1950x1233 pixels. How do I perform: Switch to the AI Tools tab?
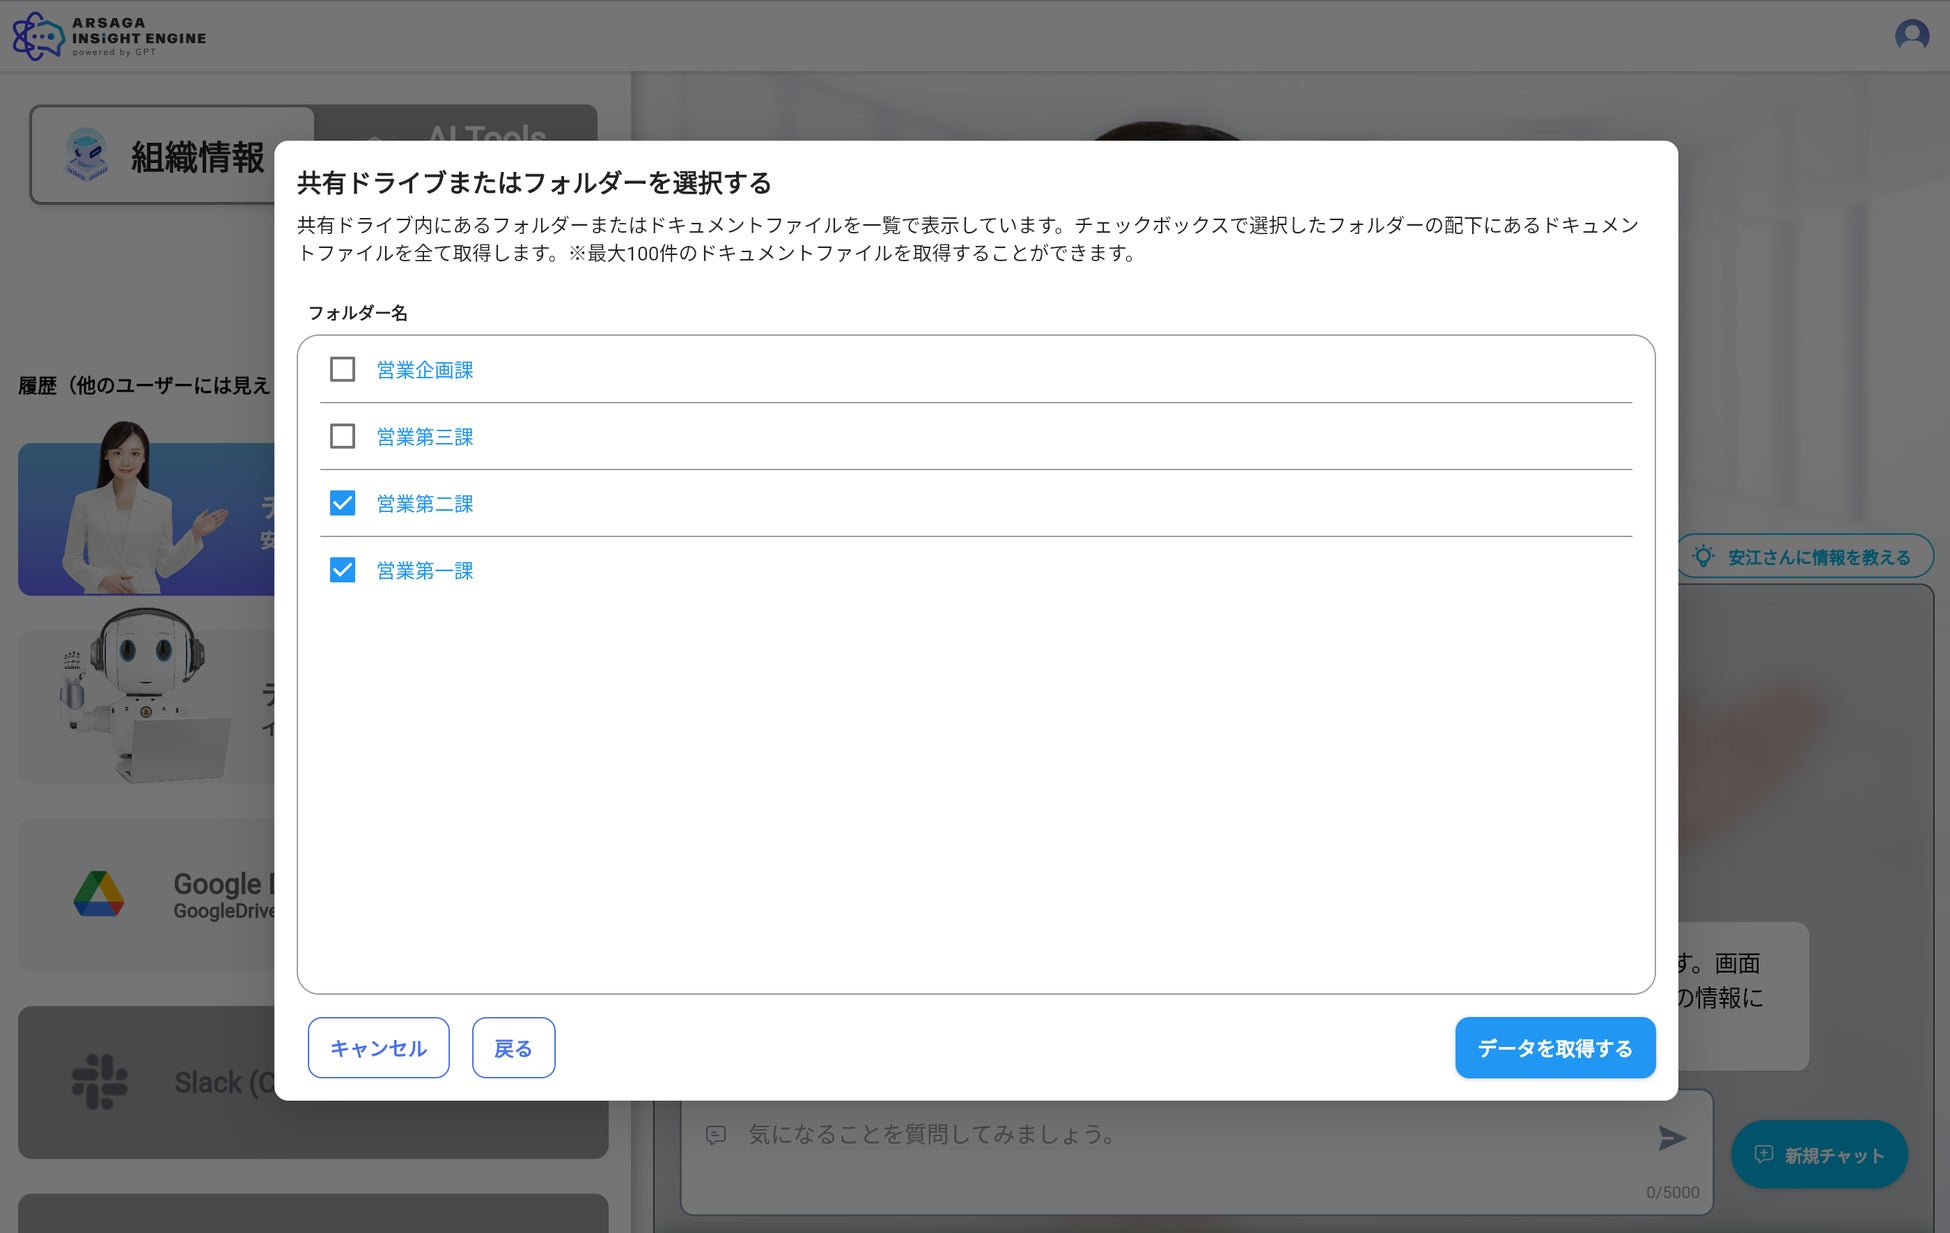click(x=487, y=125)
